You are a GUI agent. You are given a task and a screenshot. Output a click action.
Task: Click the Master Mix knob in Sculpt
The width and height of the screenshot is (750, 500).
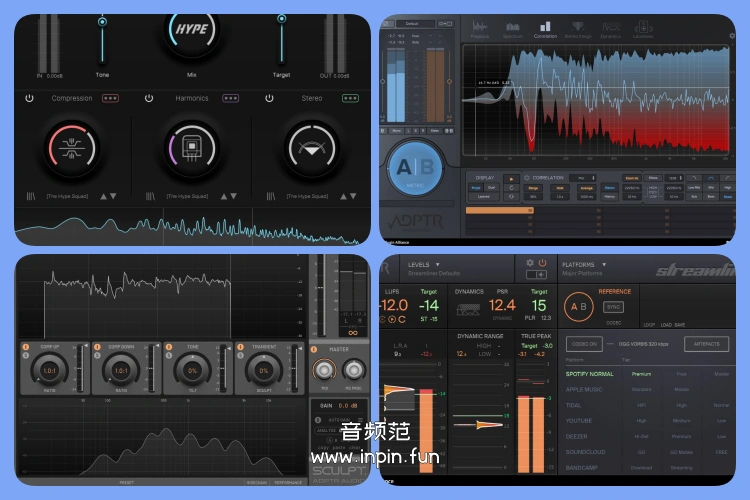coord(324,369)
